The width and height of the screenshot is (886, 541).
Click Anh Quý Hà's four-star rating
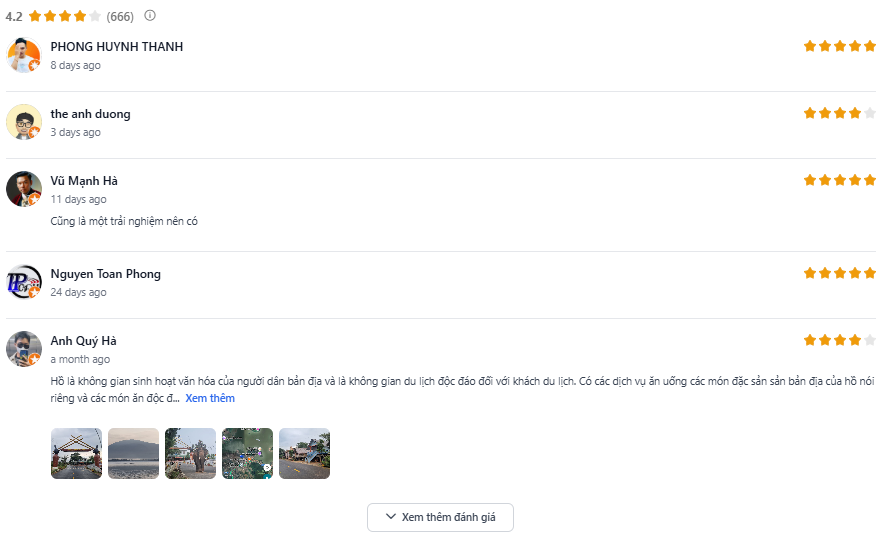click(839, 340)
